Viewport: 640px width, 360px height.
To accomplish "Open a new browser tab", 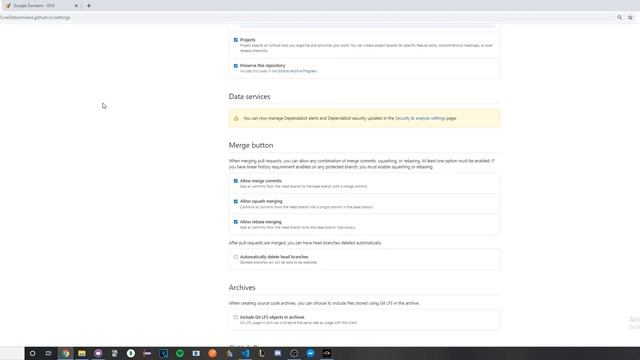I will click(x=89, y=6).
